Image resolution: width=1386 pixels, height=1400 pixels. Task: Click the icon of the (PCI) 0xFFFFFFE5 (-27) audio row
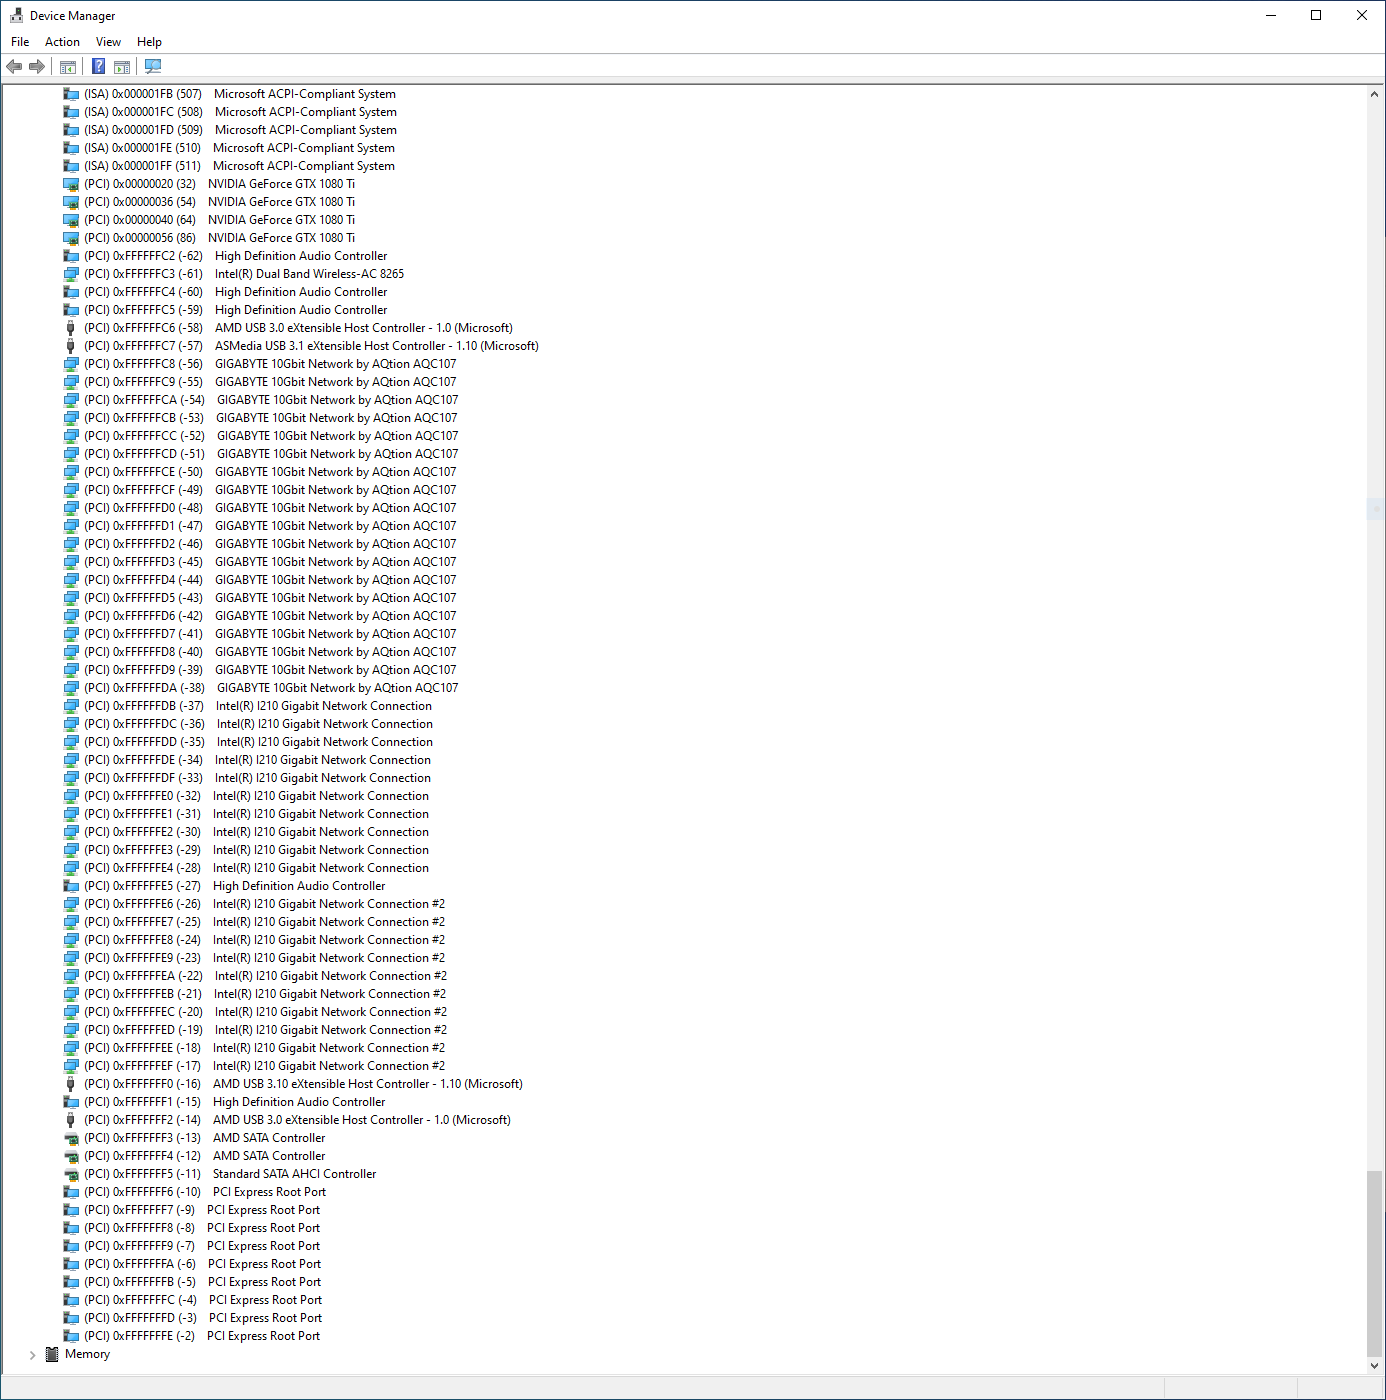click(71, 886)
